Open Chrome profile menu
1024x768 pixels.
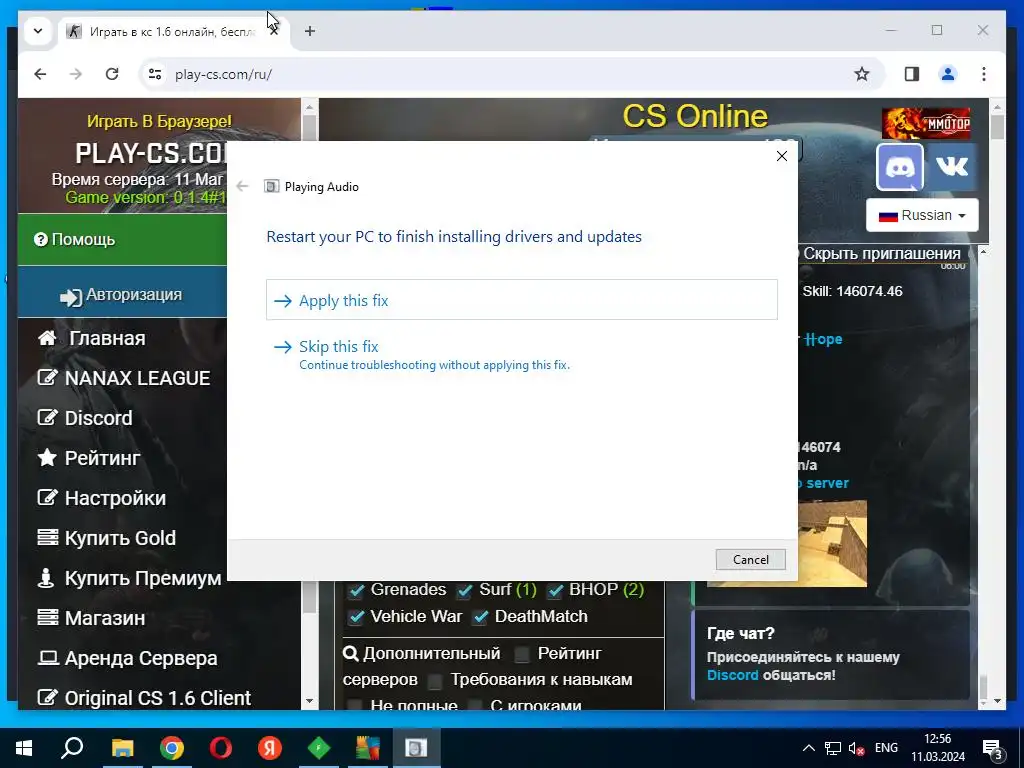pos(948,74)
